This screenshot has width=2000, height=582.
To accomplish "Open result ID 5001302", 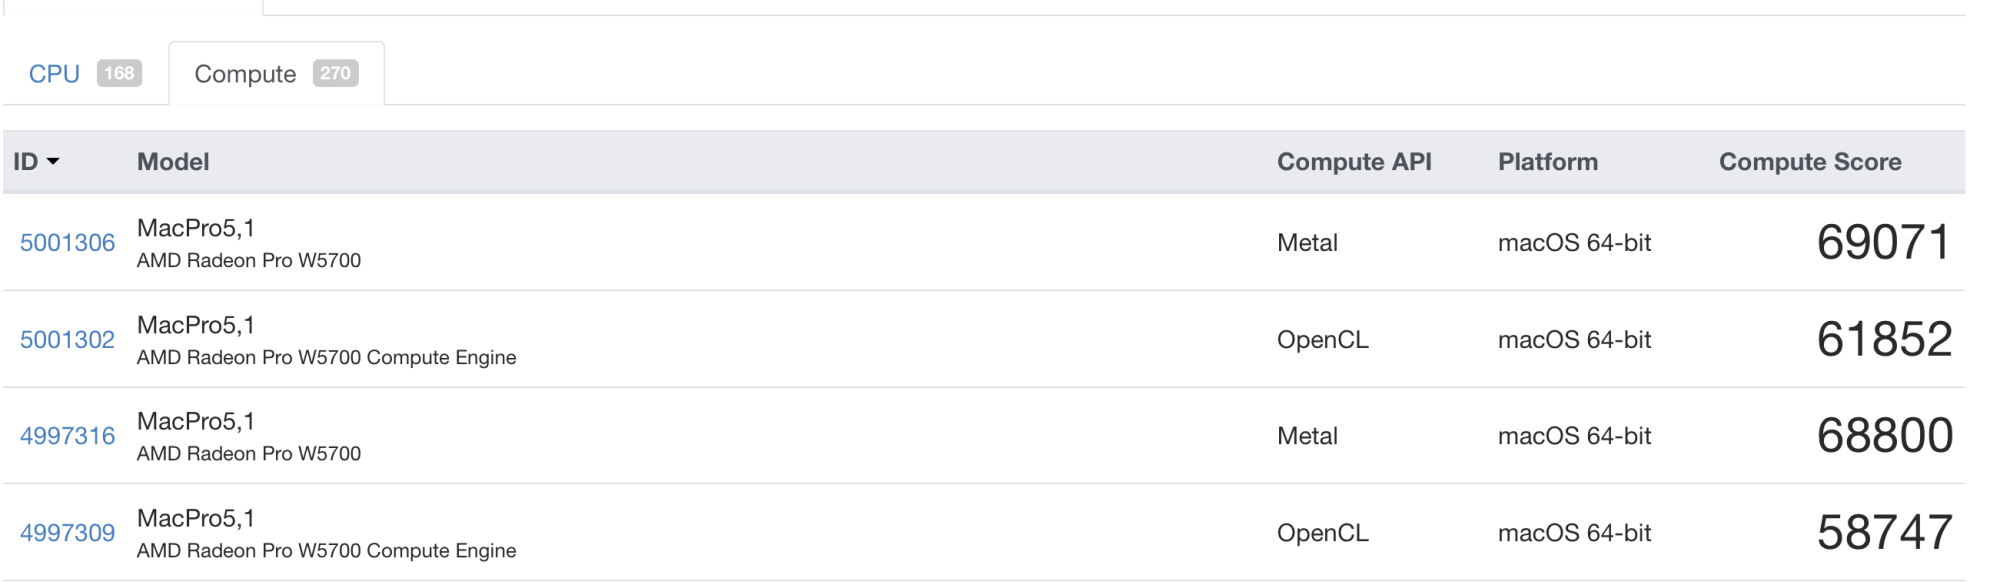I will pyautogui.click(x=67, y=340).
